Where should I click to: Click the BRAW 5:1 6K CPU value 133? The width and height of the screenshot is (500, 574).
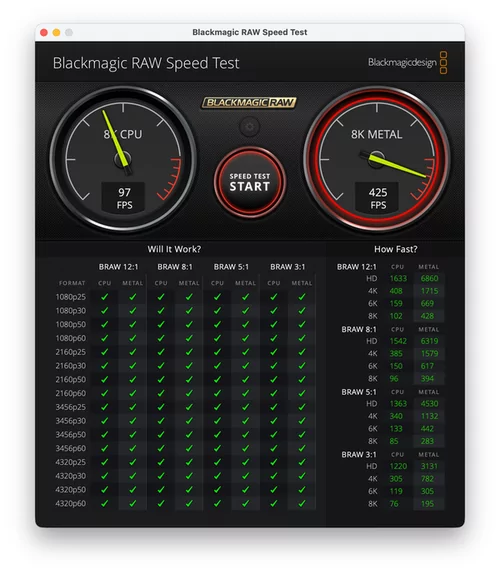396,429
